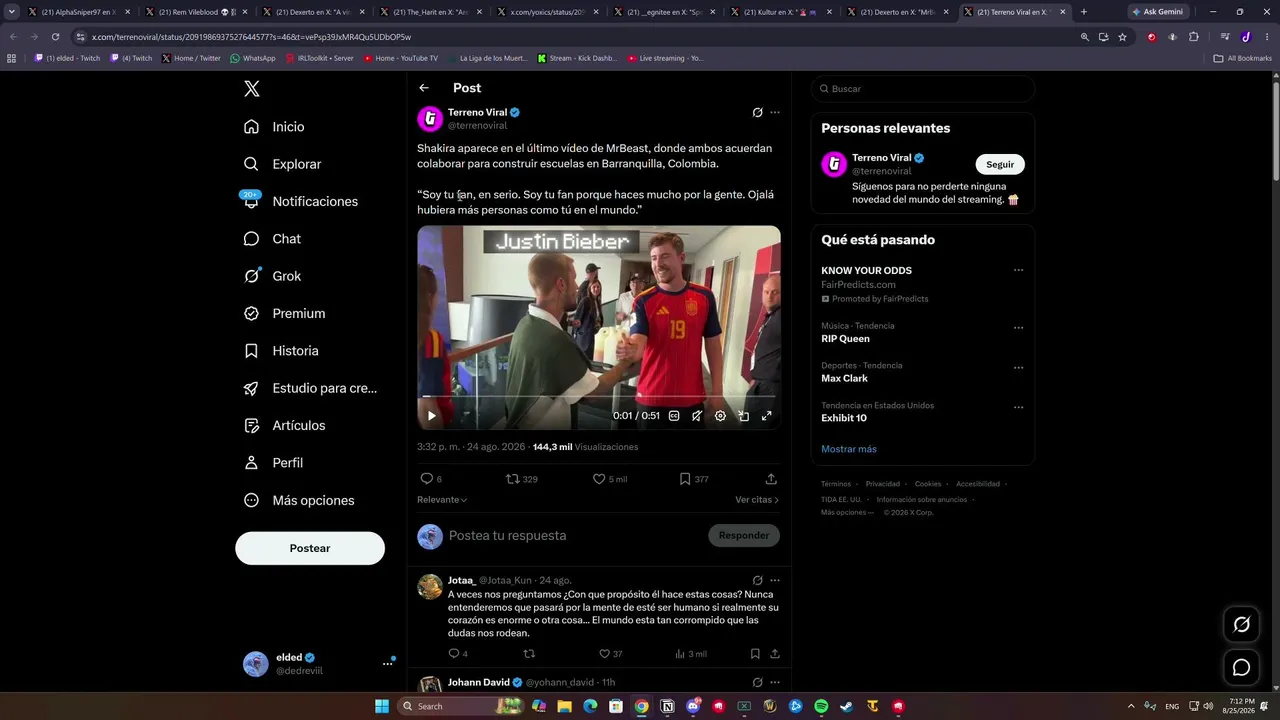Reply to the main post

pyautogui.click(x=430, y=479)
